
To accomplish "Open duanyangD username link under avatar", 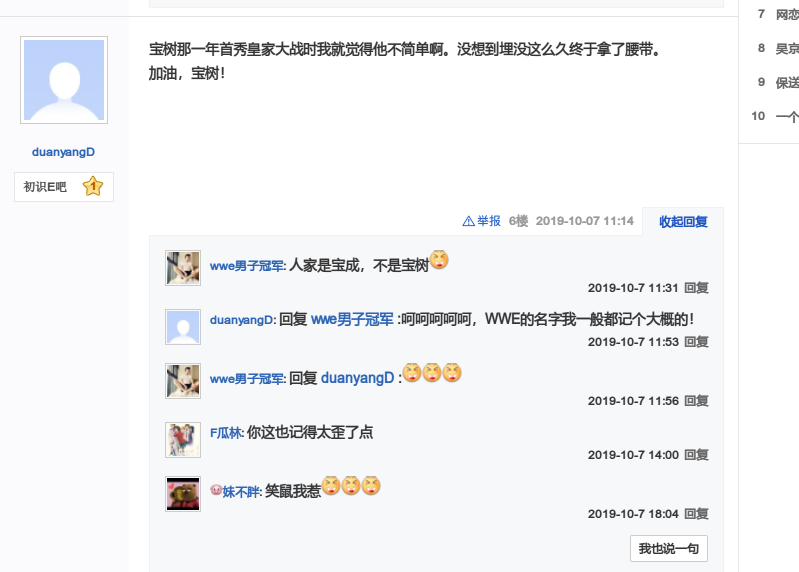I will click(63, 152).
